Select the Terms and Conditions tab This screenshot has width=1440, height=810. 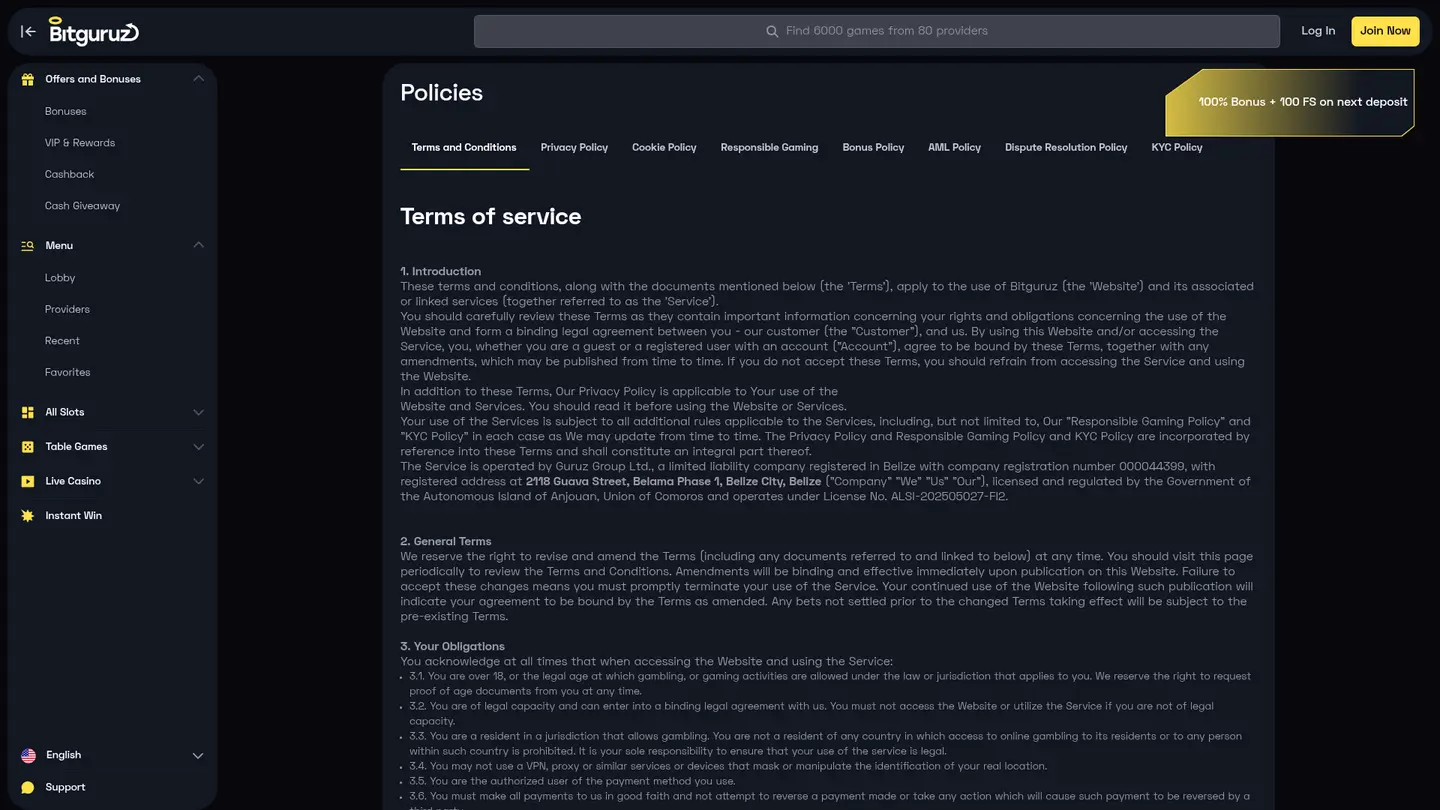pos(464,148)
